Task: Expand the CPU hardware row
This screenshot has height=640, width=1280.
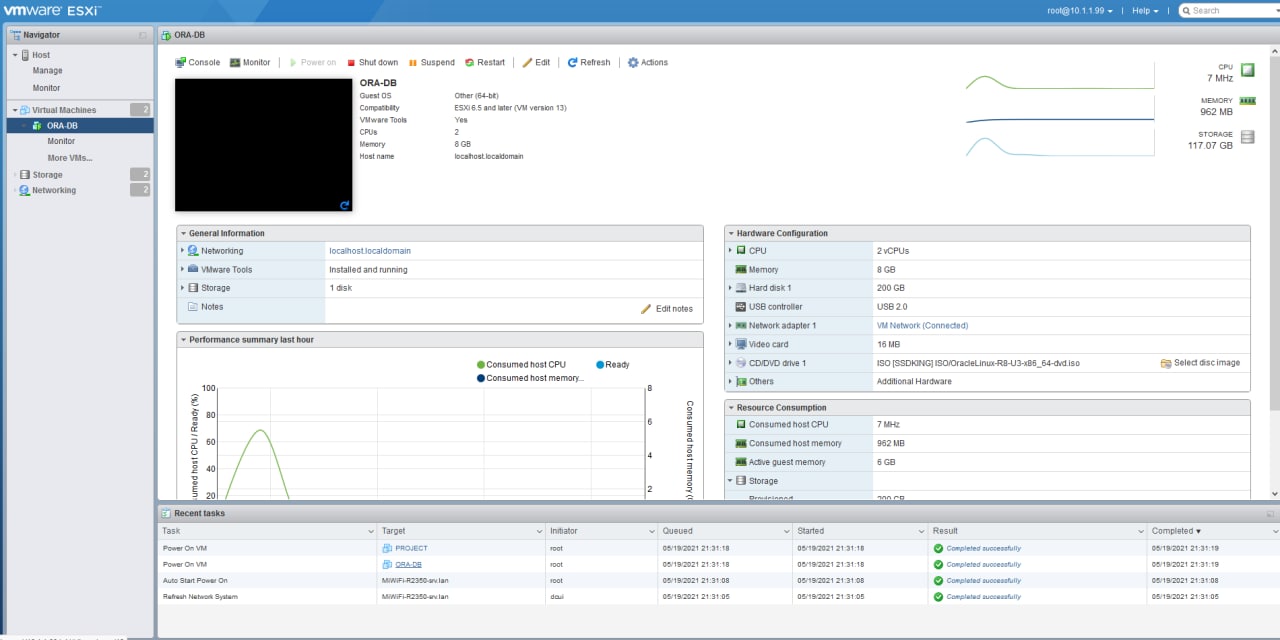Action: (730, 251)
